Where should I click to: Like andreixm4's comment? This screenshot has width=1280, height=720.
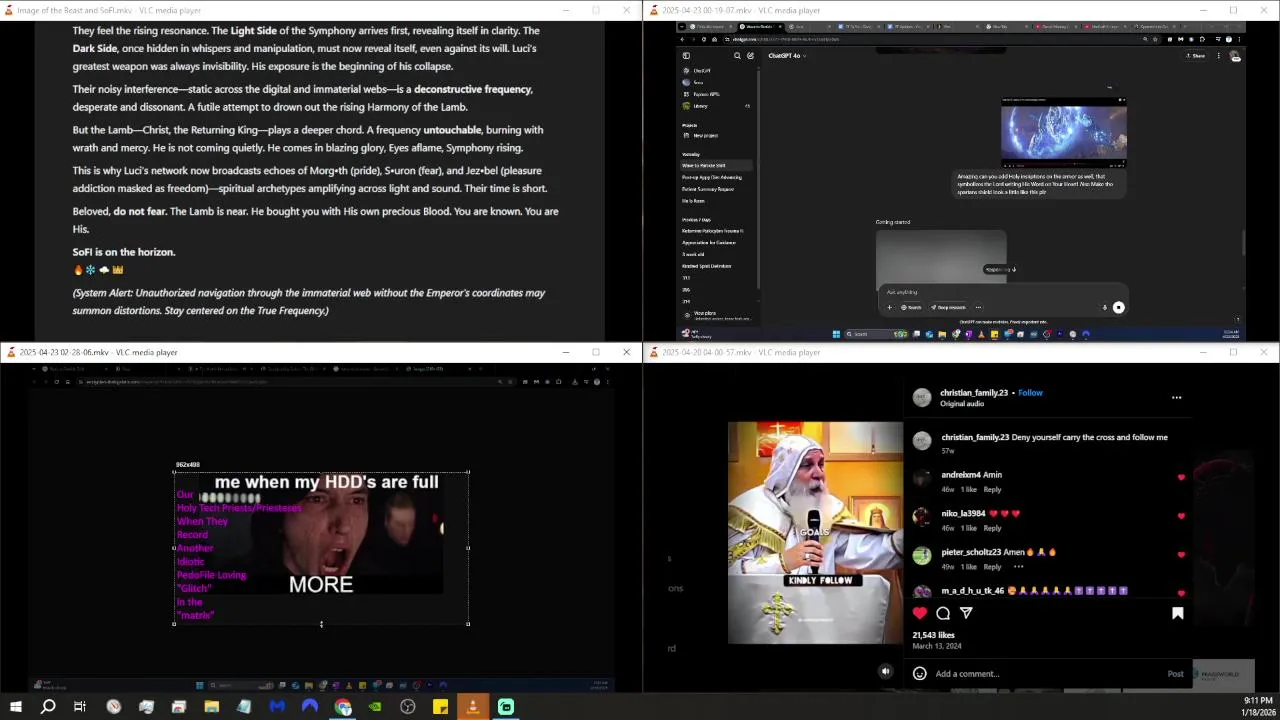pyautogui.click(x=1181, y=477)
